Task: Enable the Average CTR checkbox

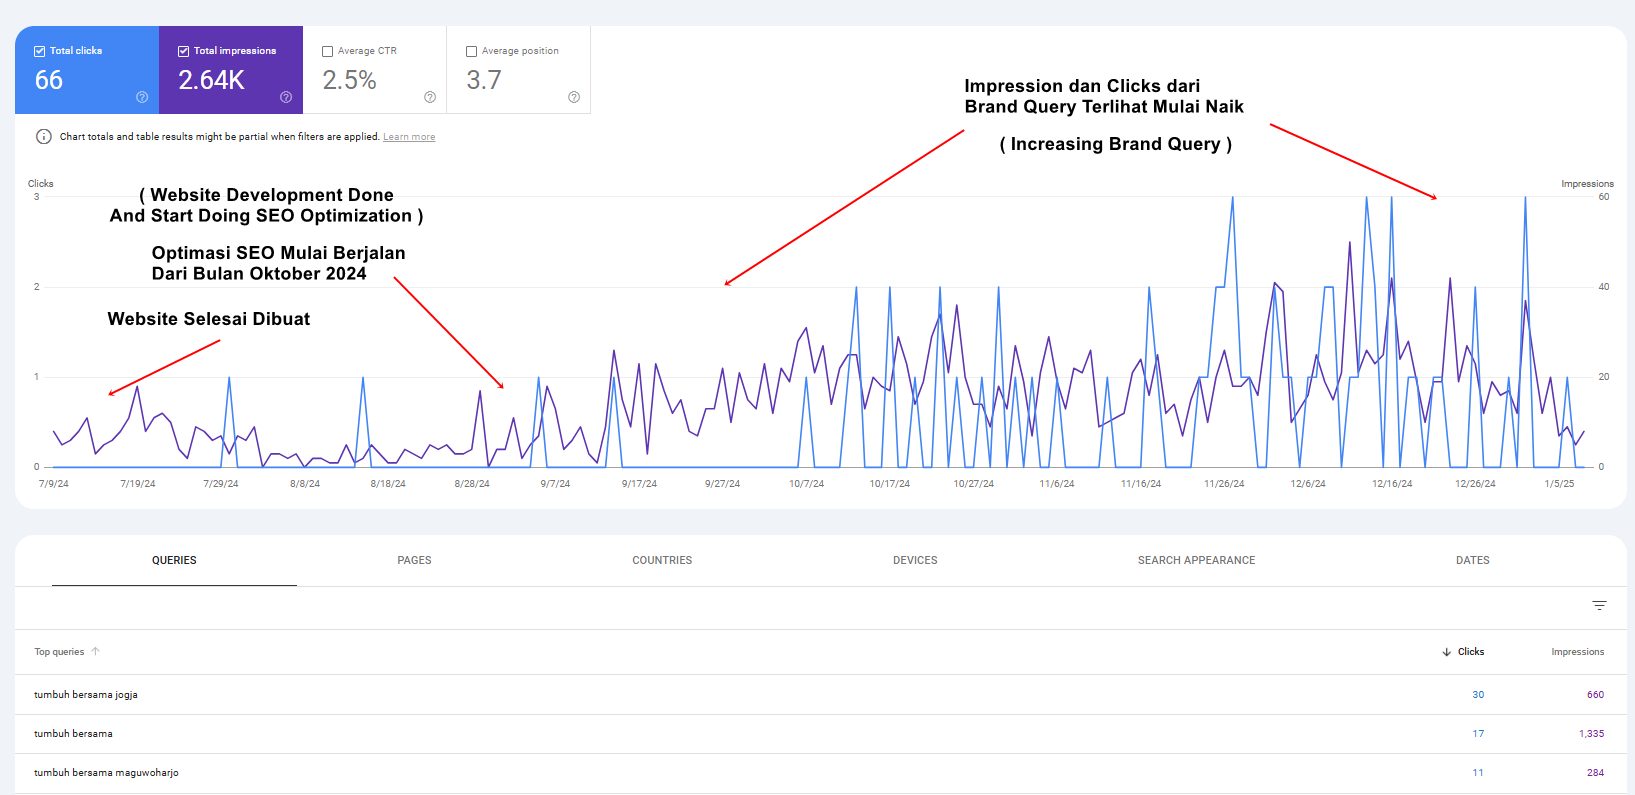Action: coord(328,51)
